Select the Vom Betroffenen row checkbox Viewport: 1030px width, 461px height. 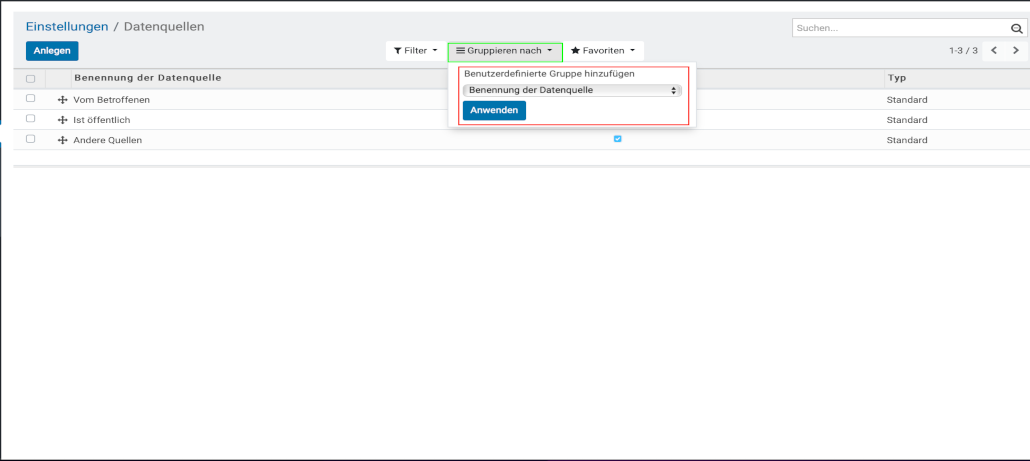click(x=31, y=99)
